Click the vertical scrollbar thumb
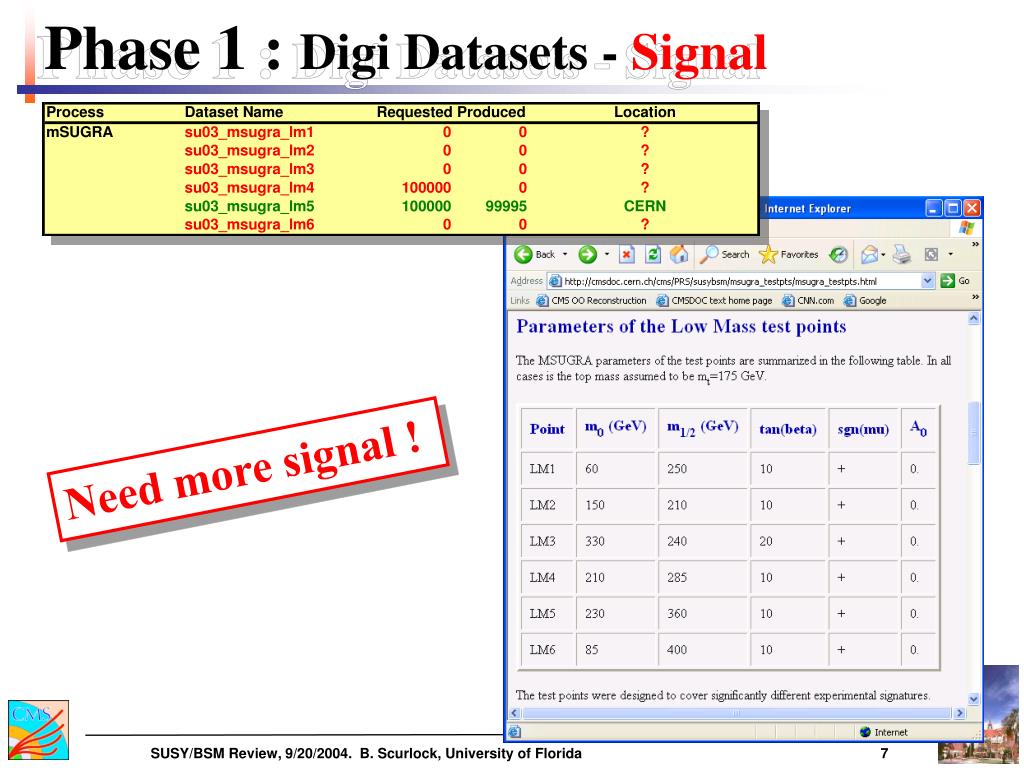Image resolution: width=1024 pixels, height=768 pixels. pyautogui.click(x=974, y=433)
